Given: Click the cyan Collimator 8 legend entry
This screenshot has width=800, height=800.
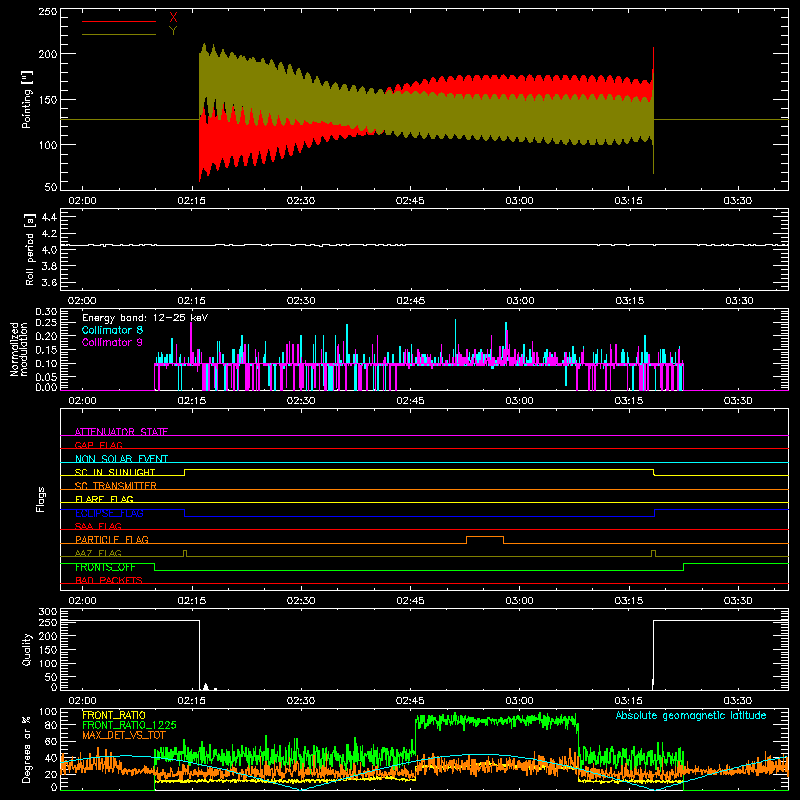Looking at the screenshot, I should 112,330.
